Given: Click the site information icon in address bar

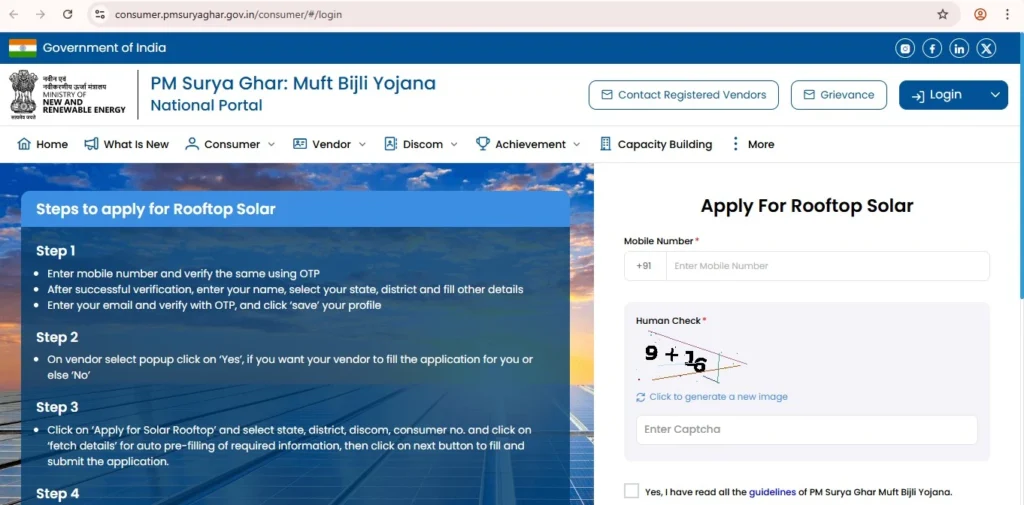Looking at the screenshot, I should pyautogui.click(x=99, y=14).
